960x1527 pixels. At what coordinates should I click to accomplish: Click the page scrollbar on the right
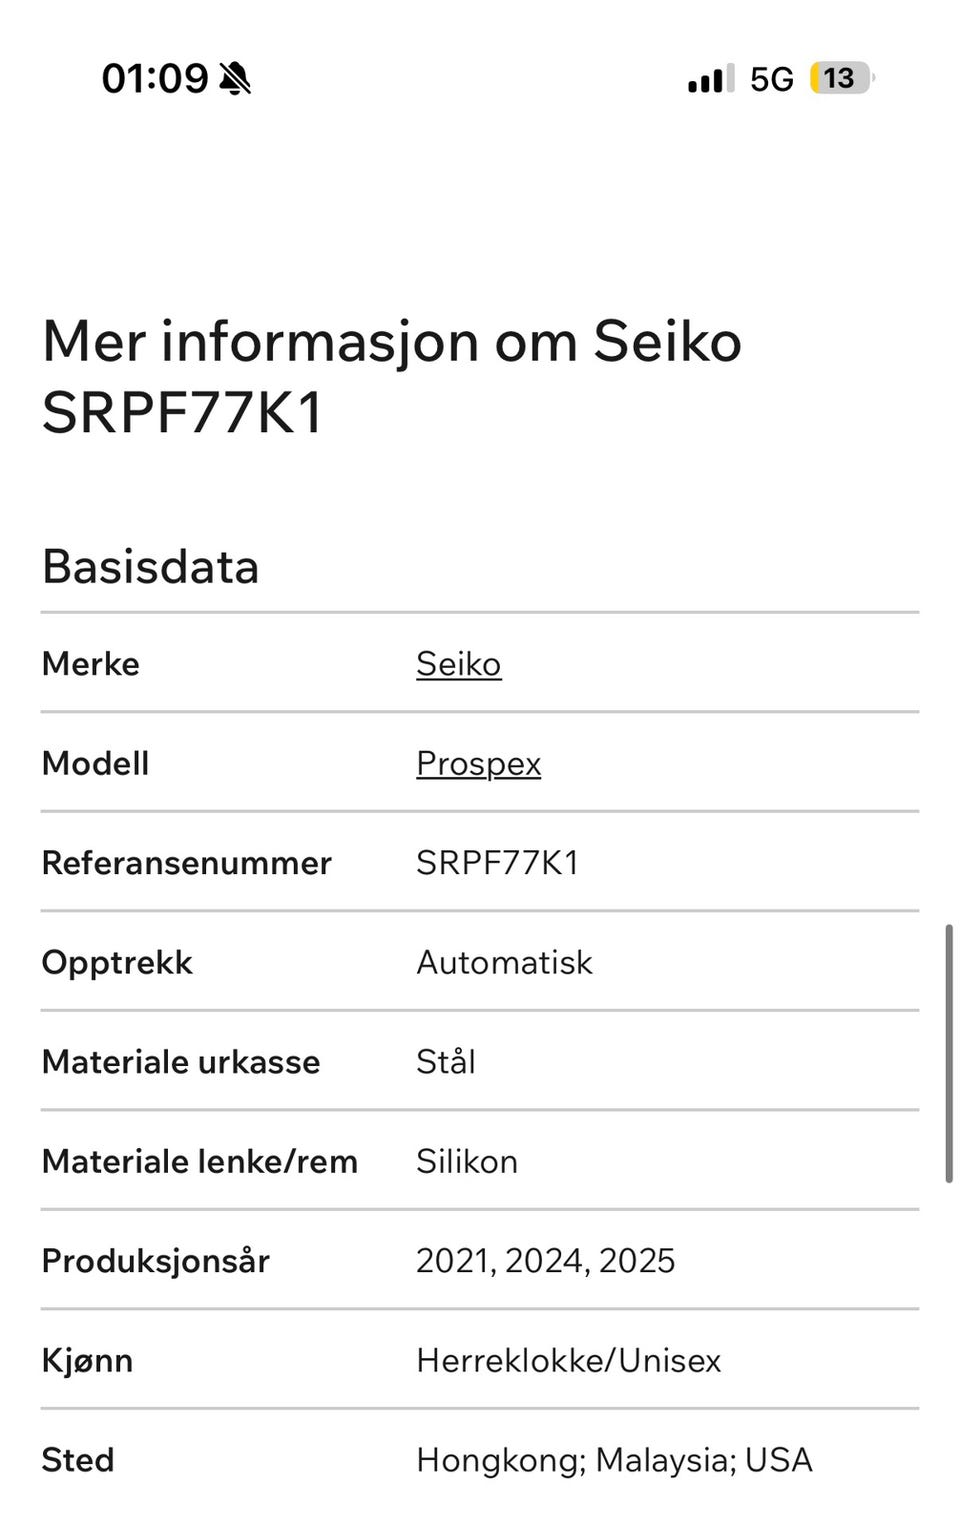[x=949, y=1054]
